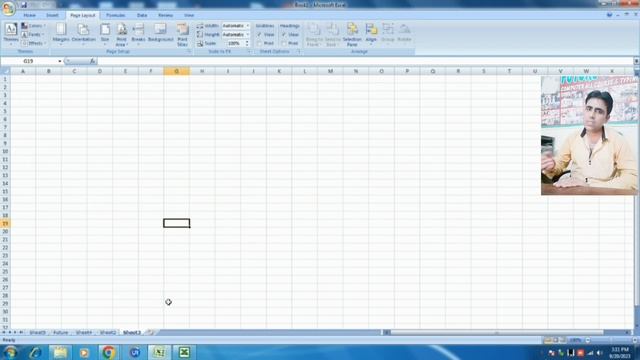The height and width of the screenshot is (360, 640).
Task: Select the Future worksheet tab
Action: click(x=60, y=333)
